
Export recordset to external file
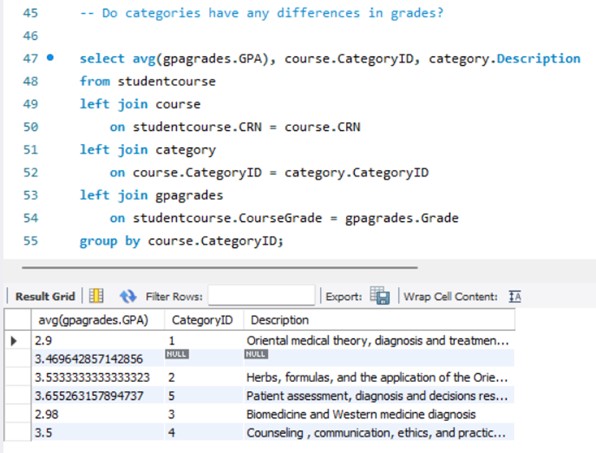(x=380, y=296)
